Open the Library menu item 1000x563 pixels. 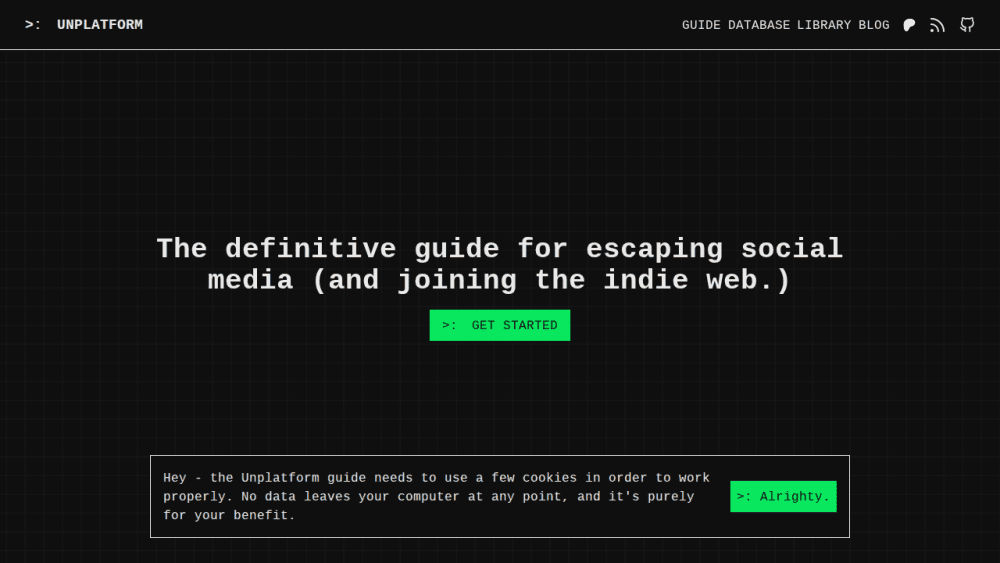[824, 25]
